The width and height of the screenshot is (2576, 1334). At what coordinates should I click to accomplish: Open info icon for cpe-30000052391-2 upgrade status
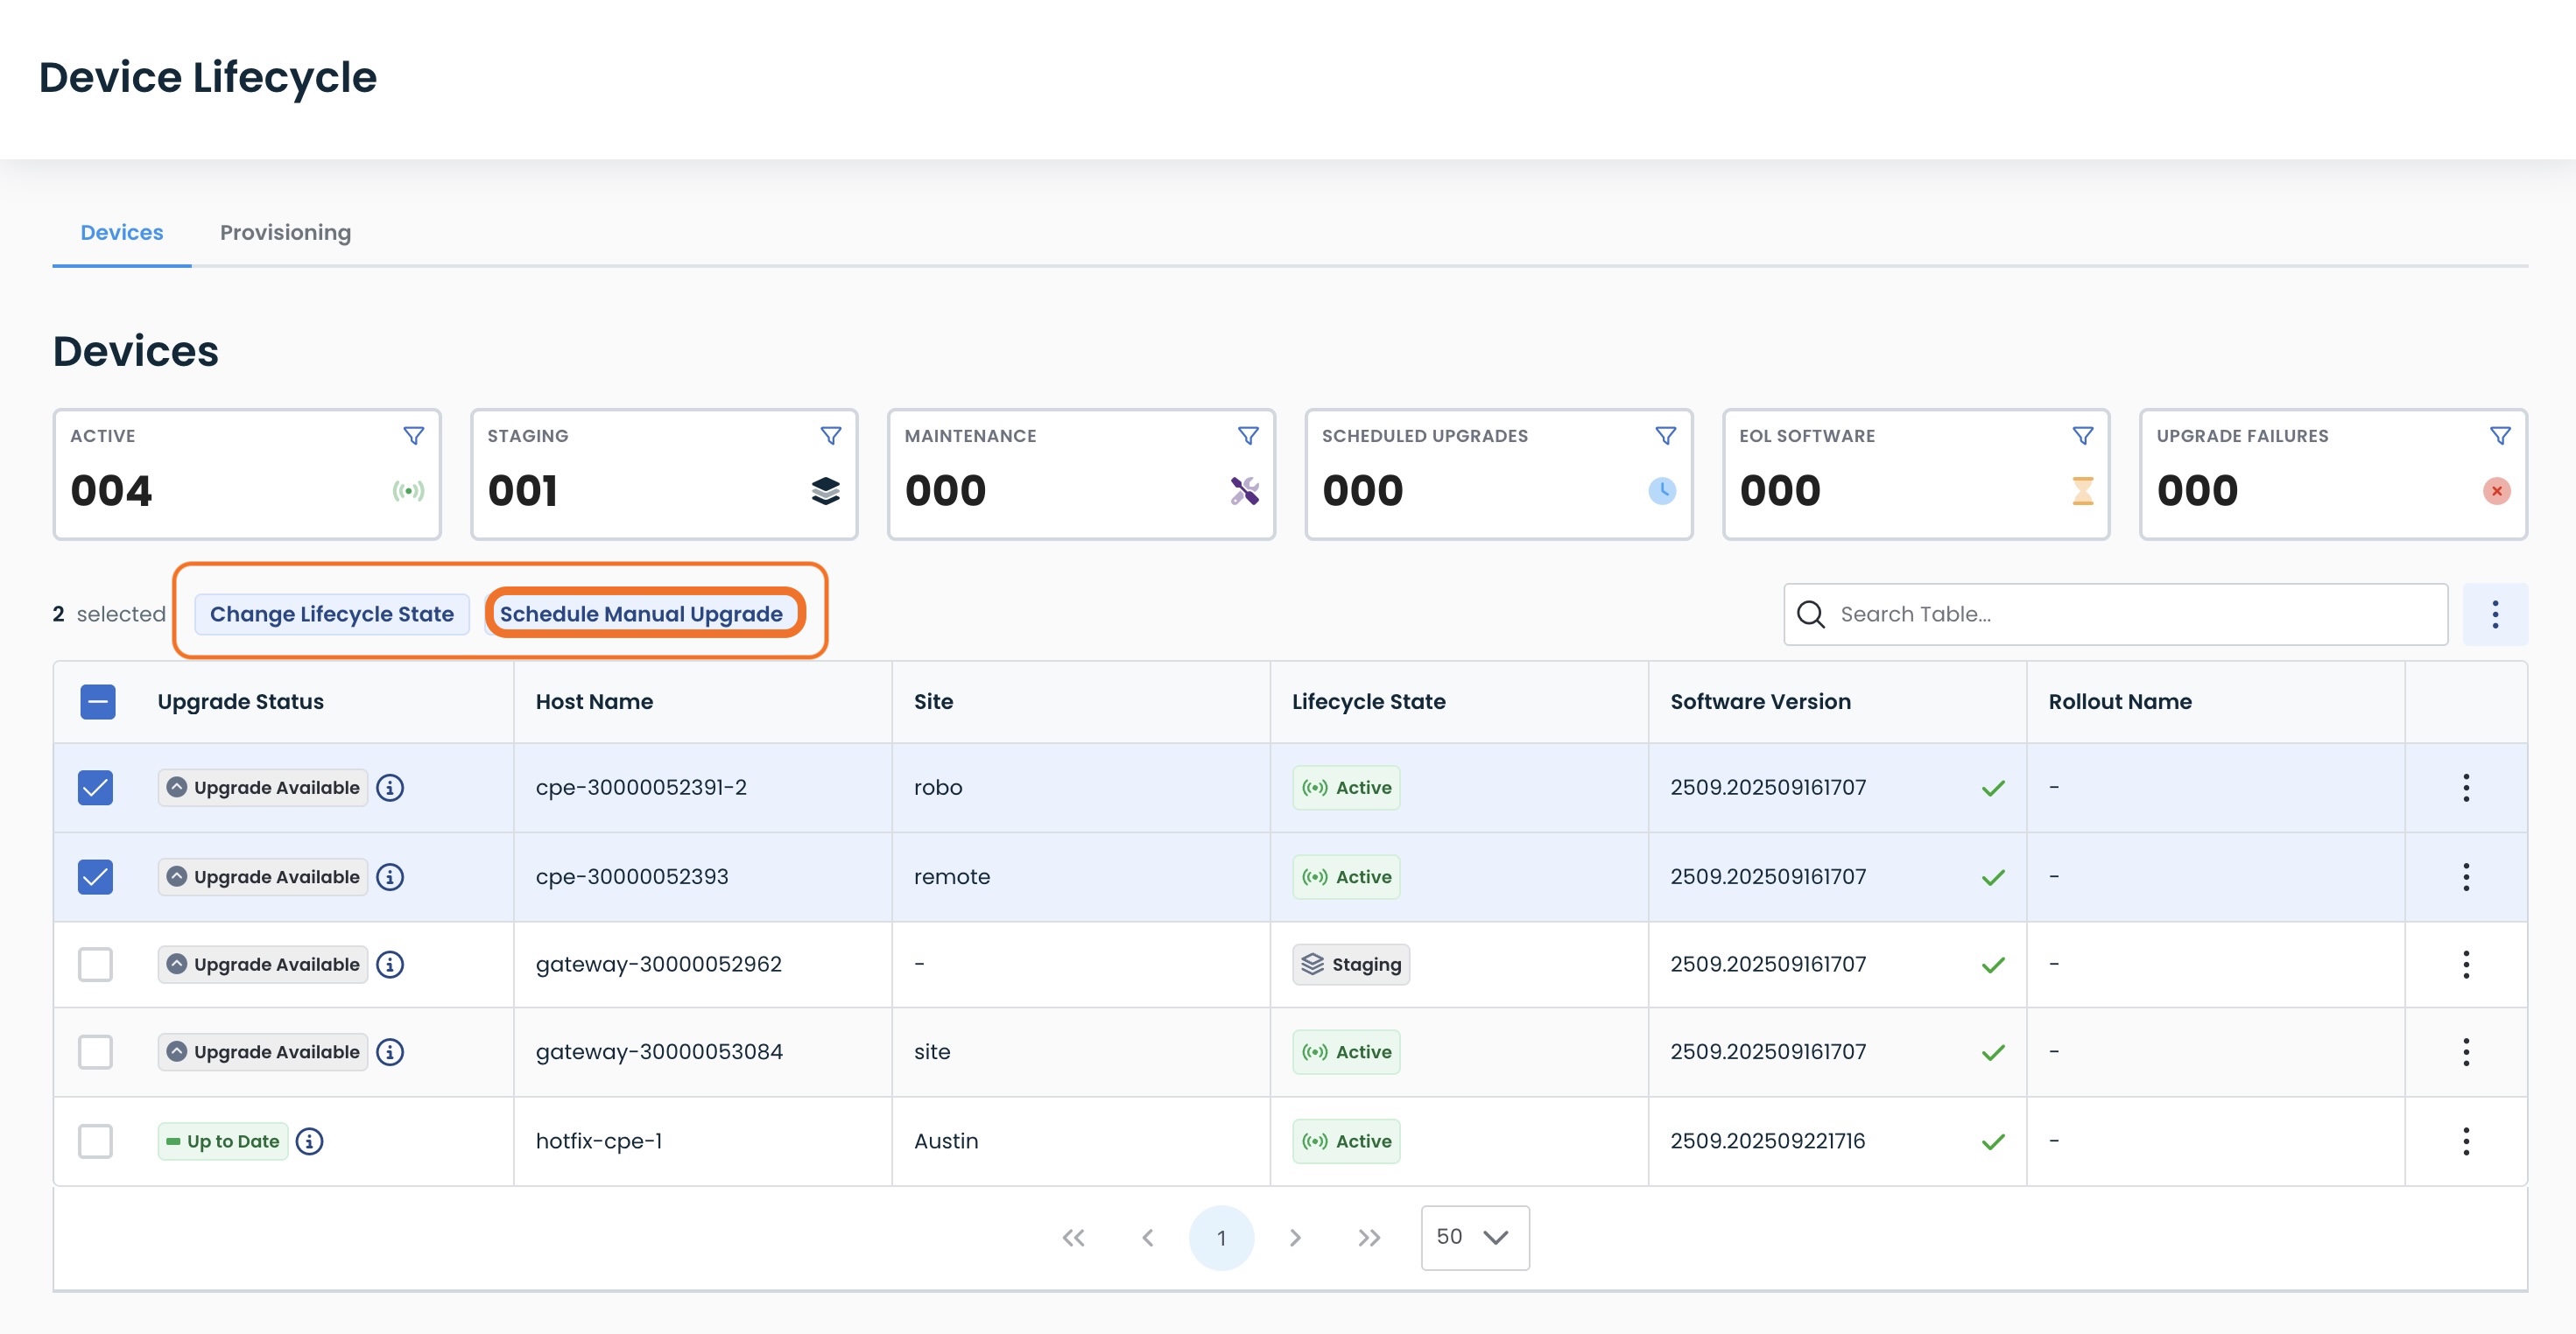coord(390,788)
